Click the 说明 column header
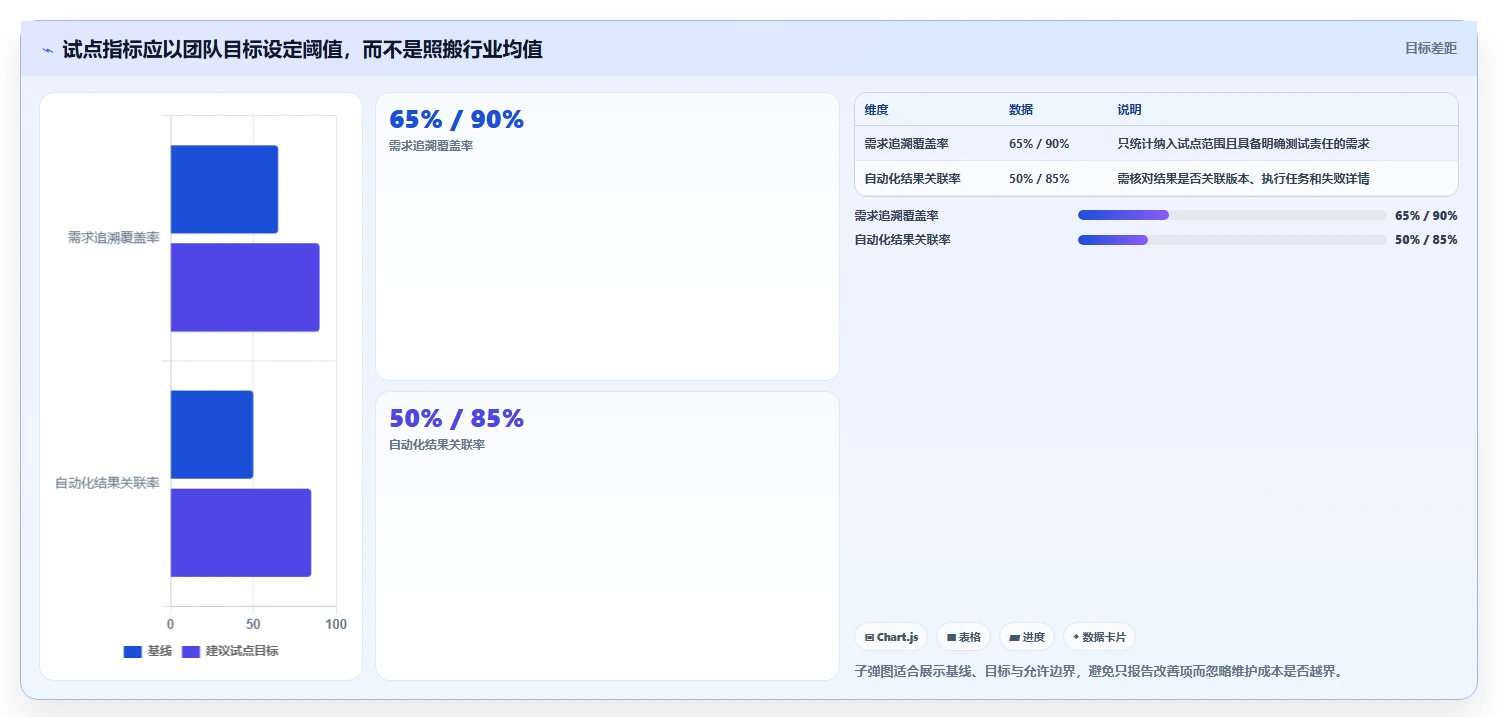 point(1129,110)
